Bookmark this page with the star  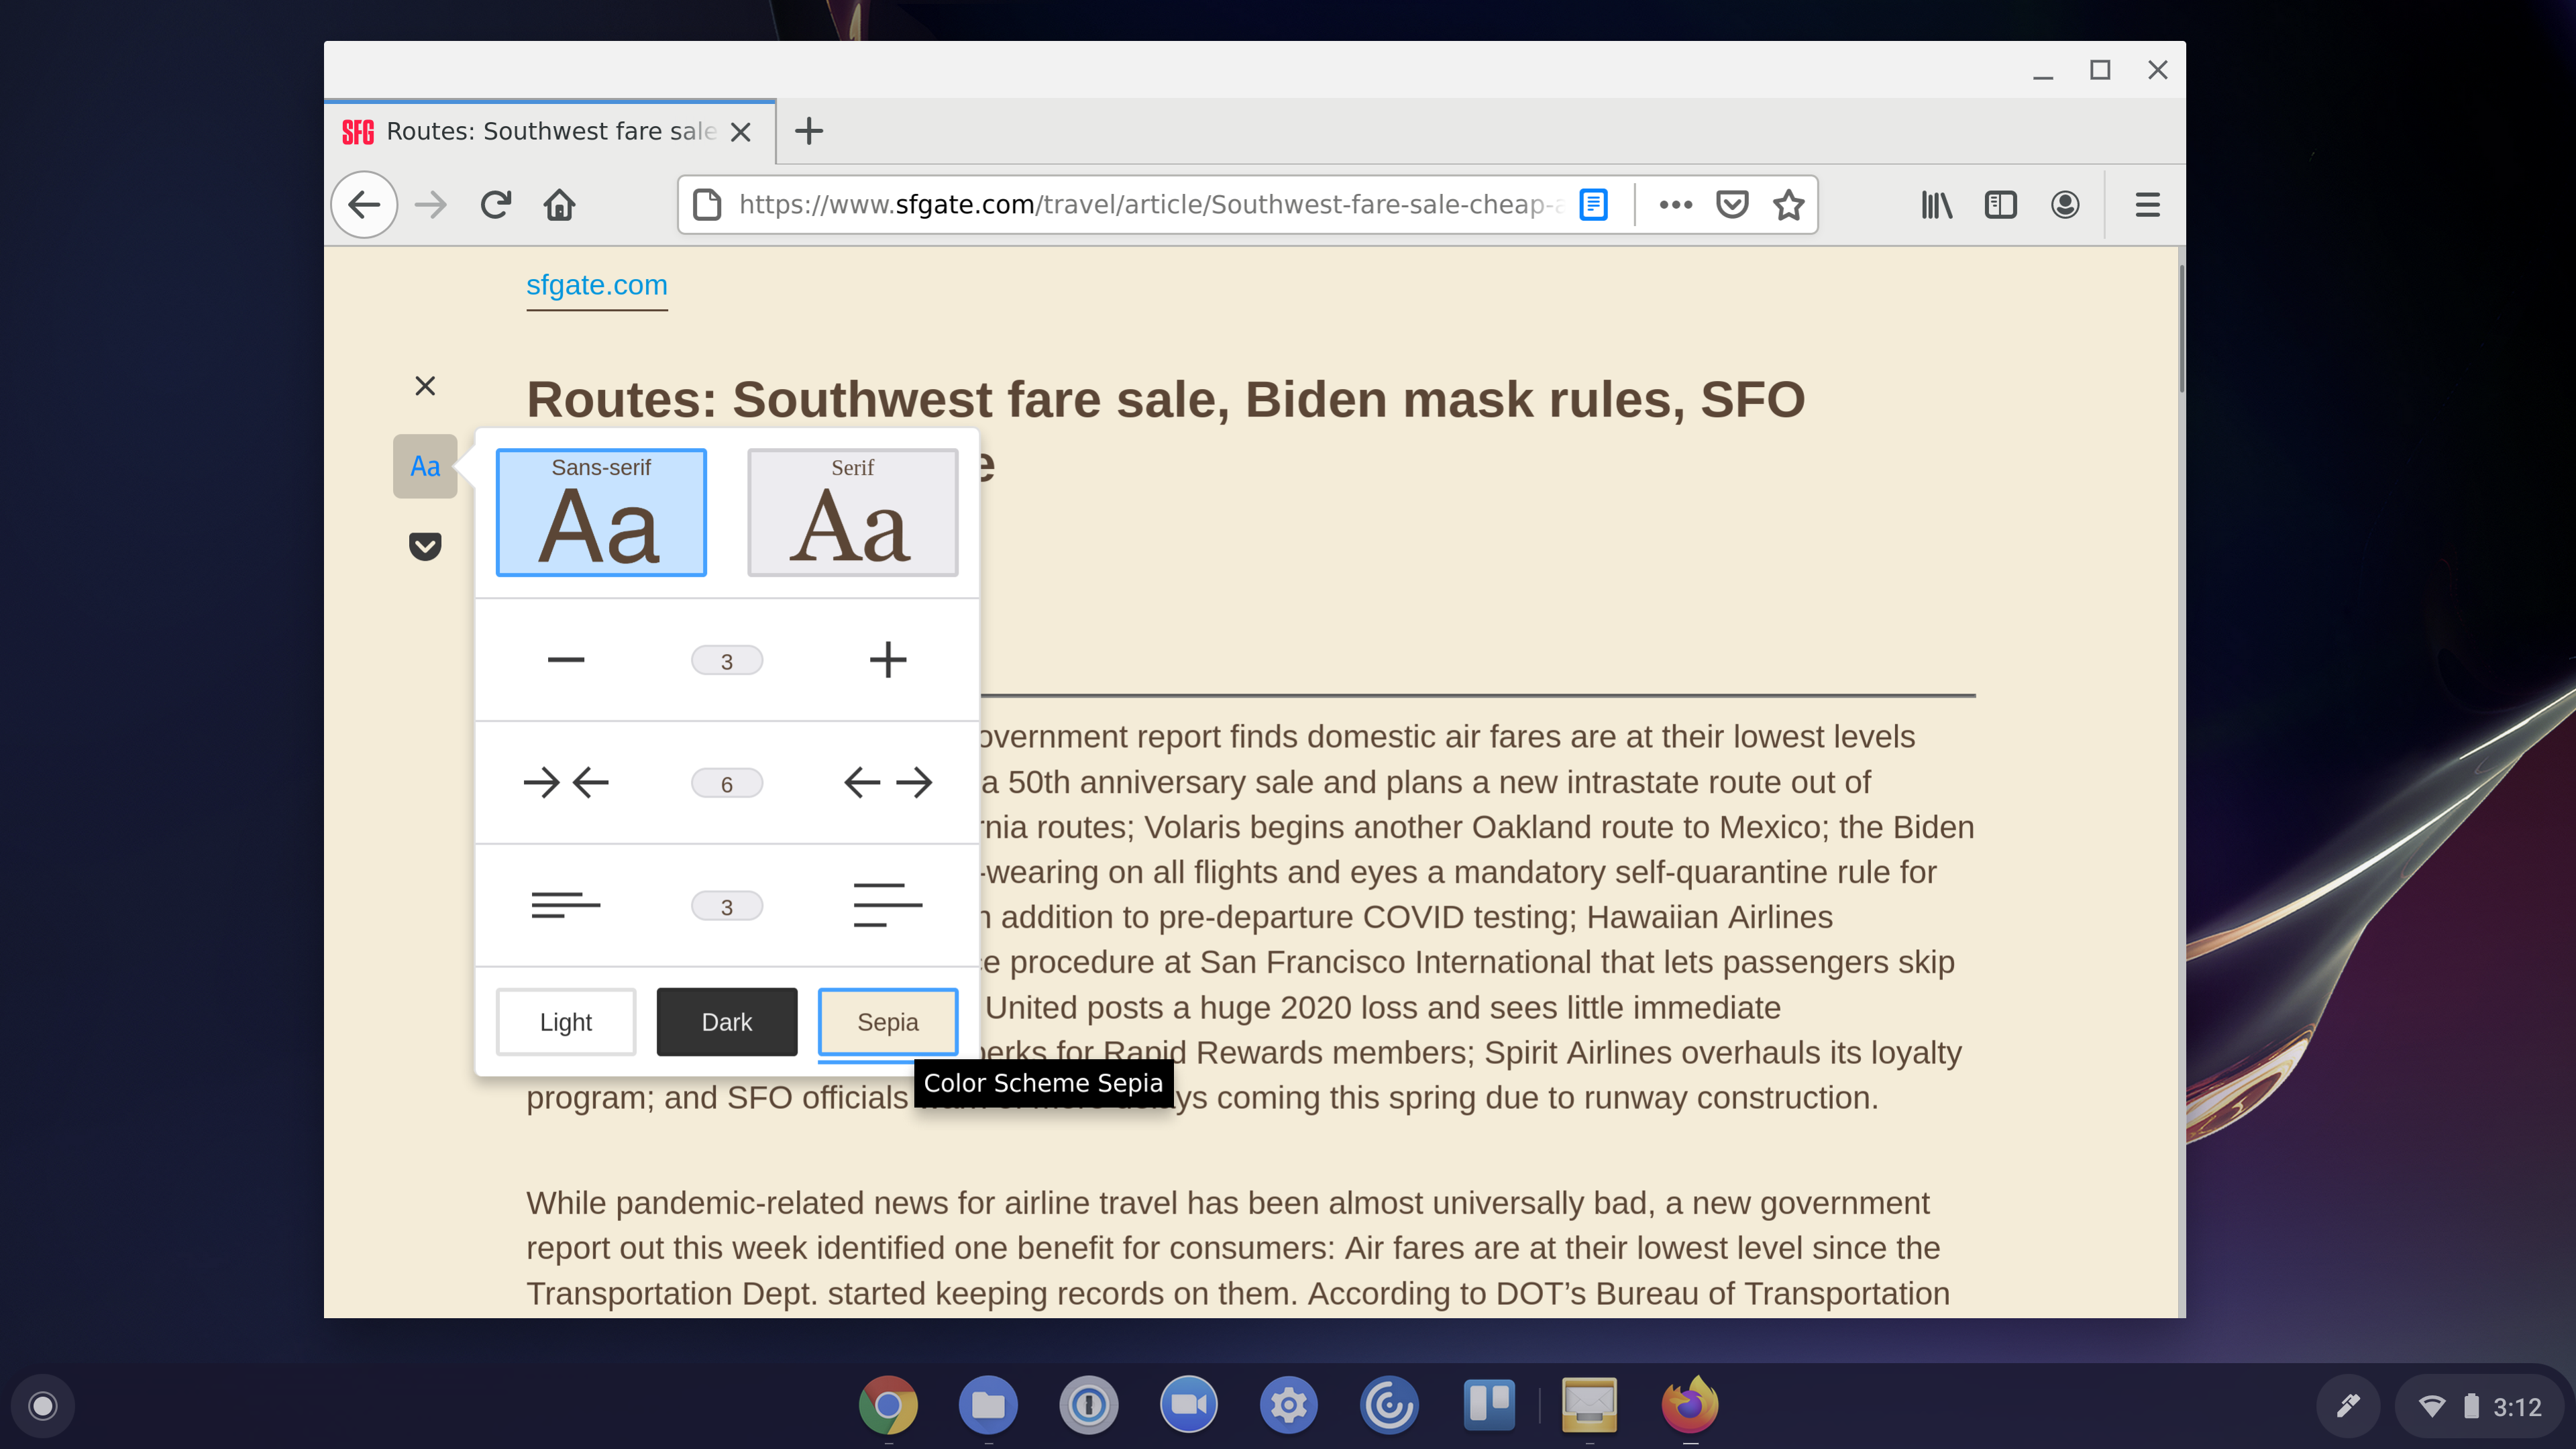coord(1788,205)
